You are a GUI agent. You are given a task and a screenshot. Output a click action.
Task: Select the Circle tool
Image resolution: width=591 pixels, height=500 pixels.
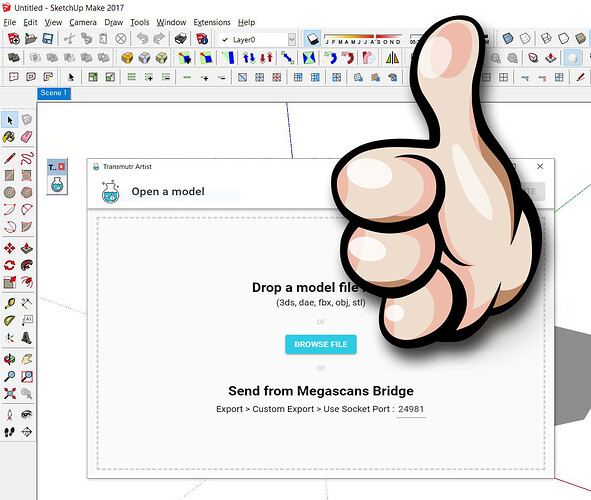pyautogui.click(x=9, y=193)
